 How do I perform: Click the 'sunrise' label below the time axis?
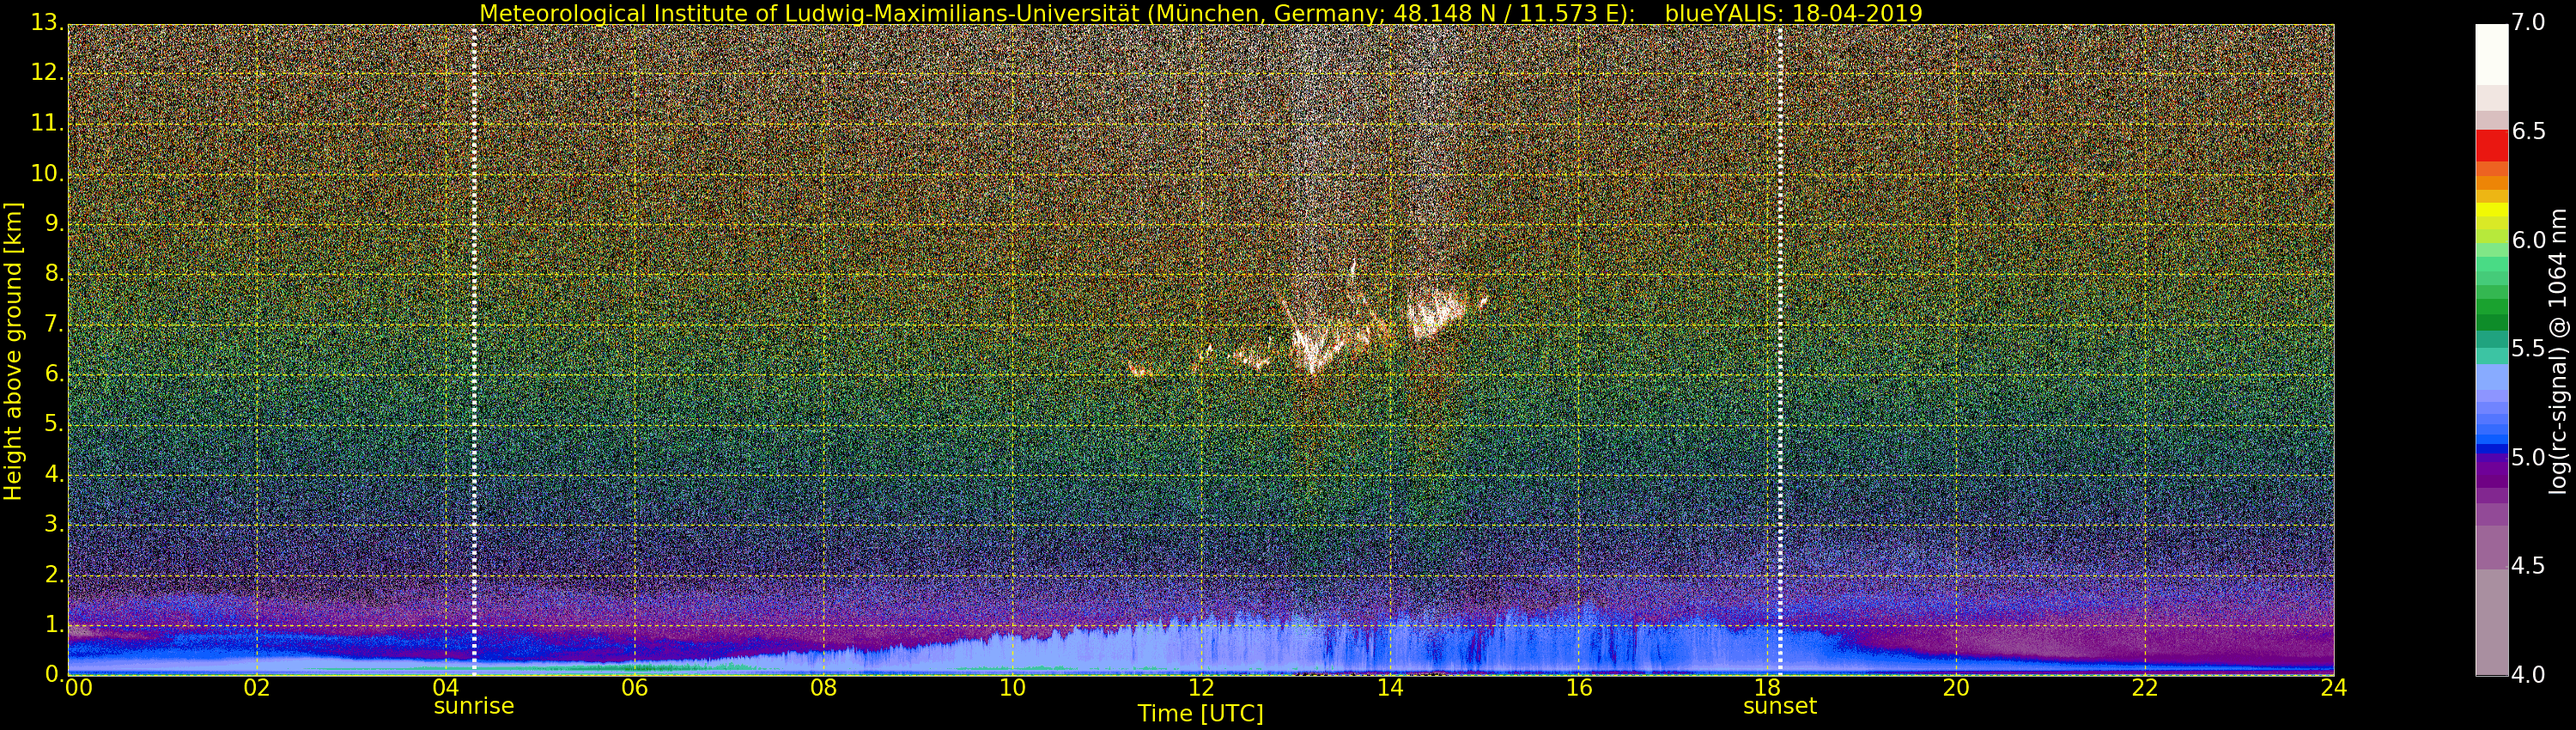[x=473, y=706]
